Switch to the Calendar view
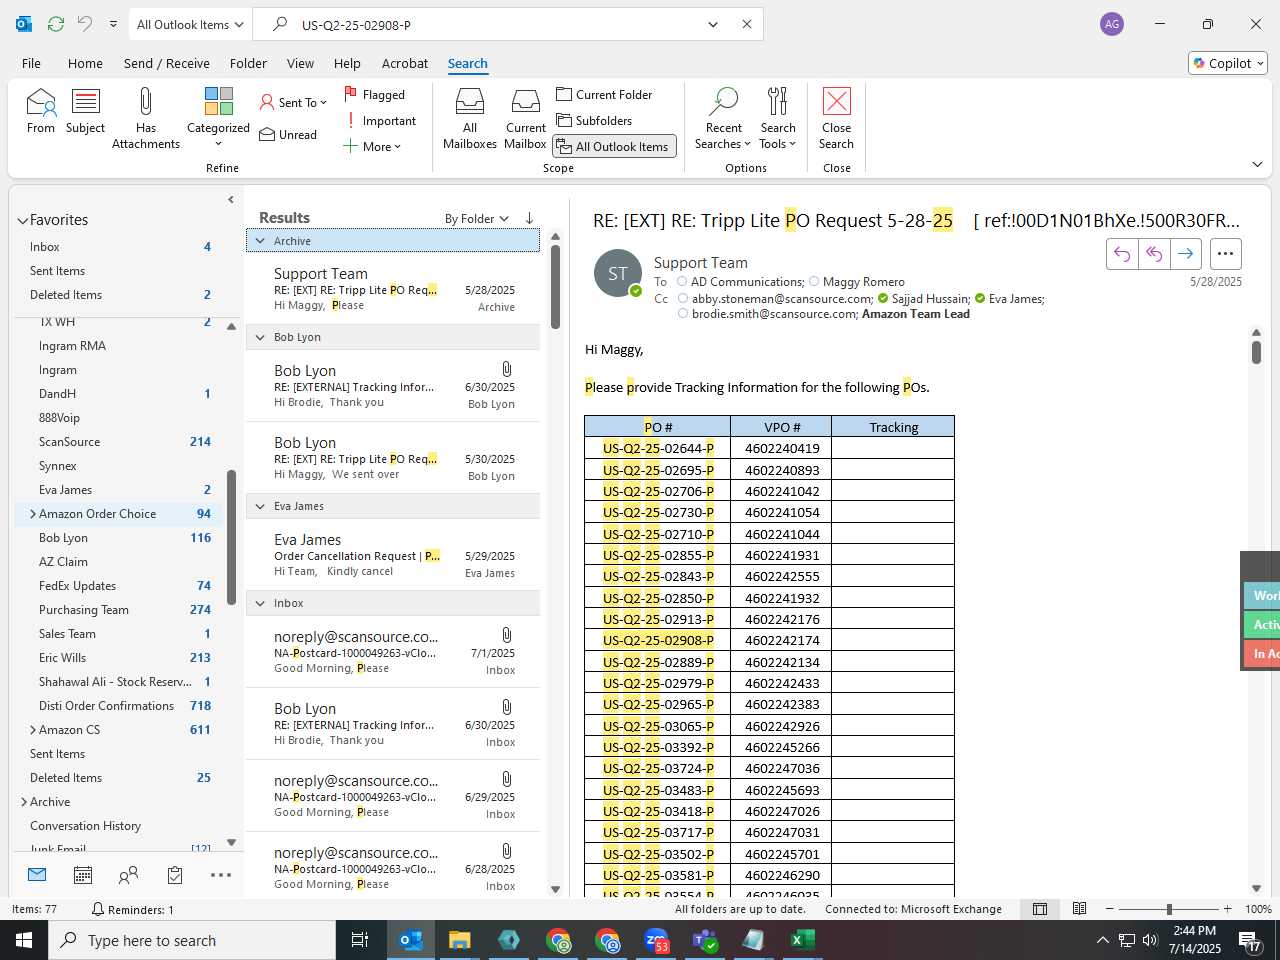 tap(83, 875)
